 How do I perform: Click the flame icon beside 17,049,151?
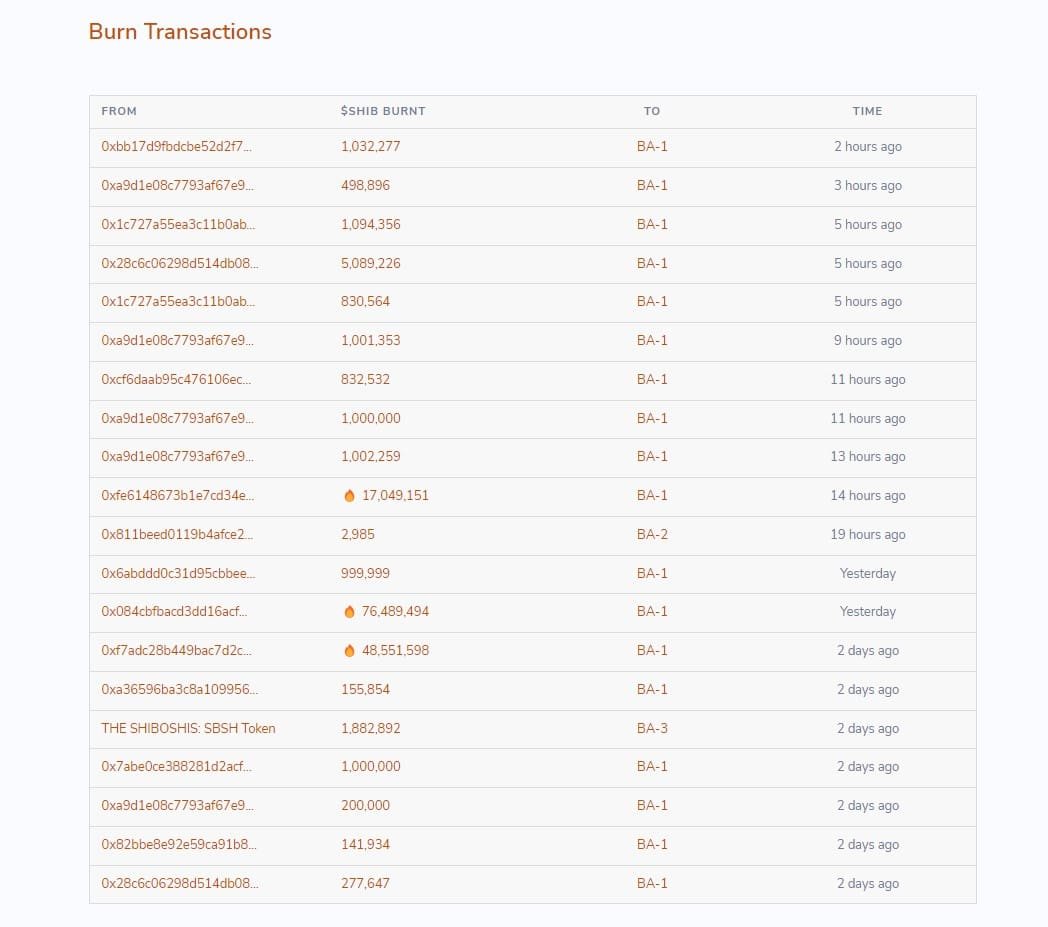[x=347, y=495]
